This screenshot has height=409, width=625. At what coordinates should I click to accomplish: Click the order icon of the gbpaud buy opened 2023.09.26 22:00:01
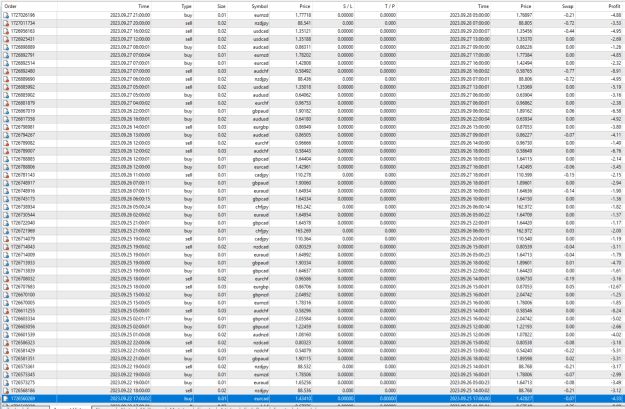pos(6,111)
